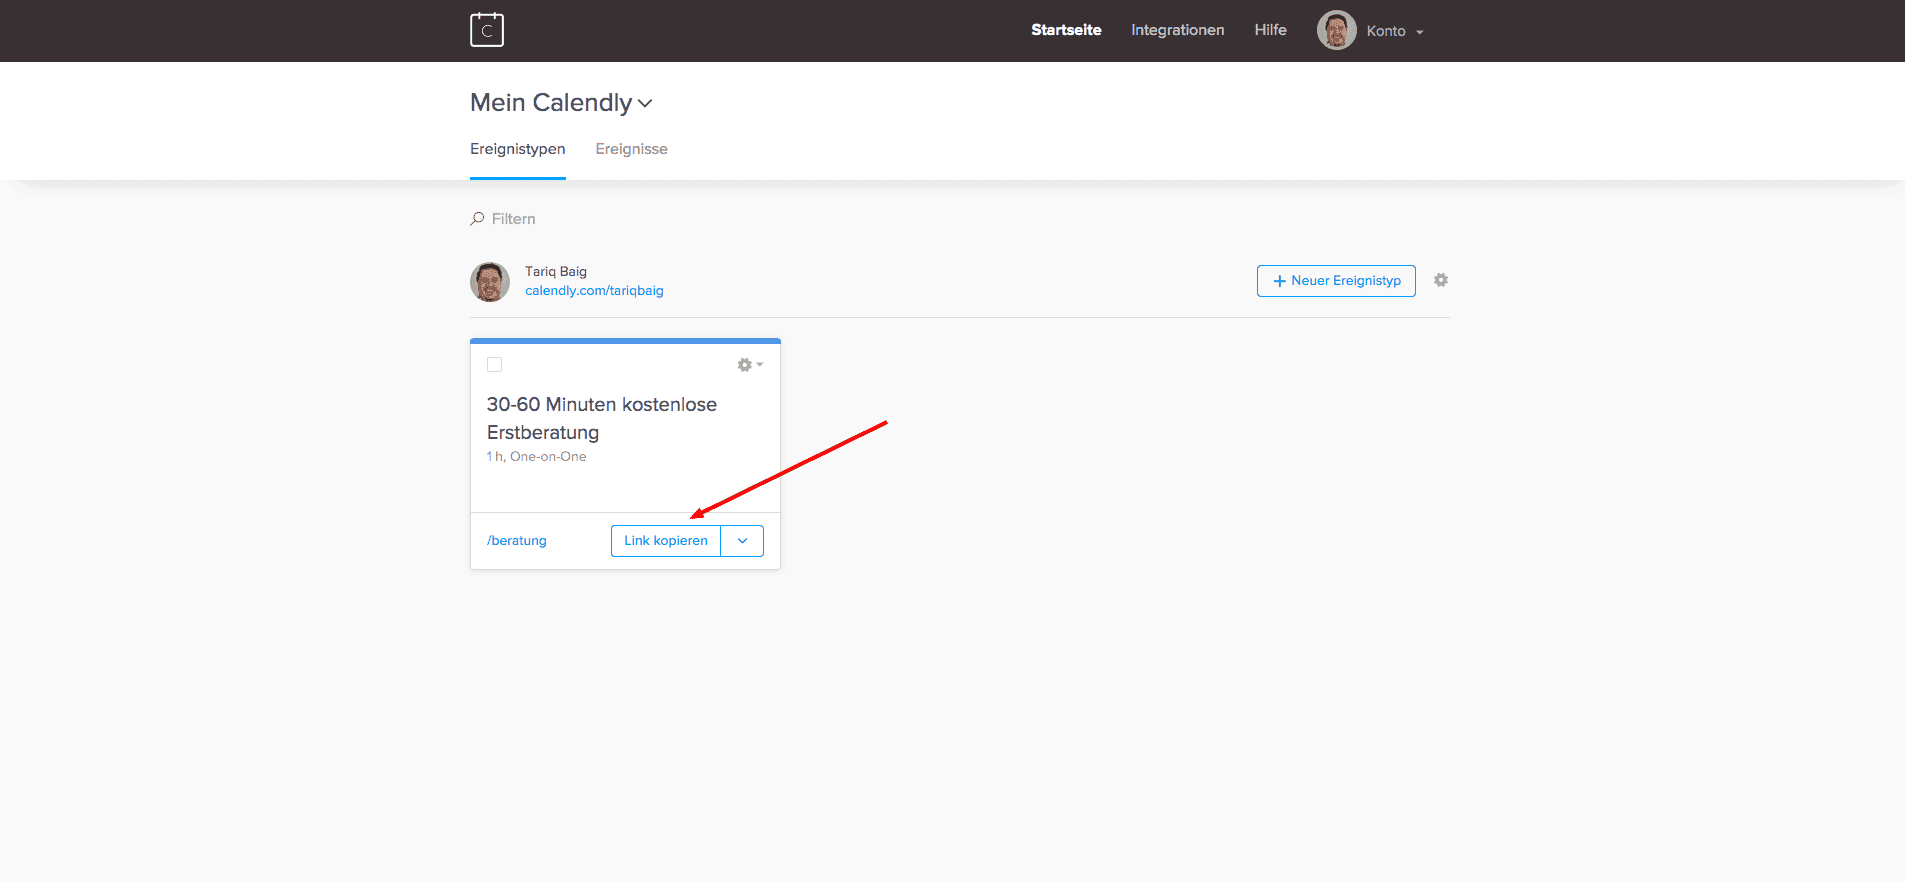This screenshot has height=882, width=1905.
Task: Click the Calendly logo icon
Action: pos(487,30)
